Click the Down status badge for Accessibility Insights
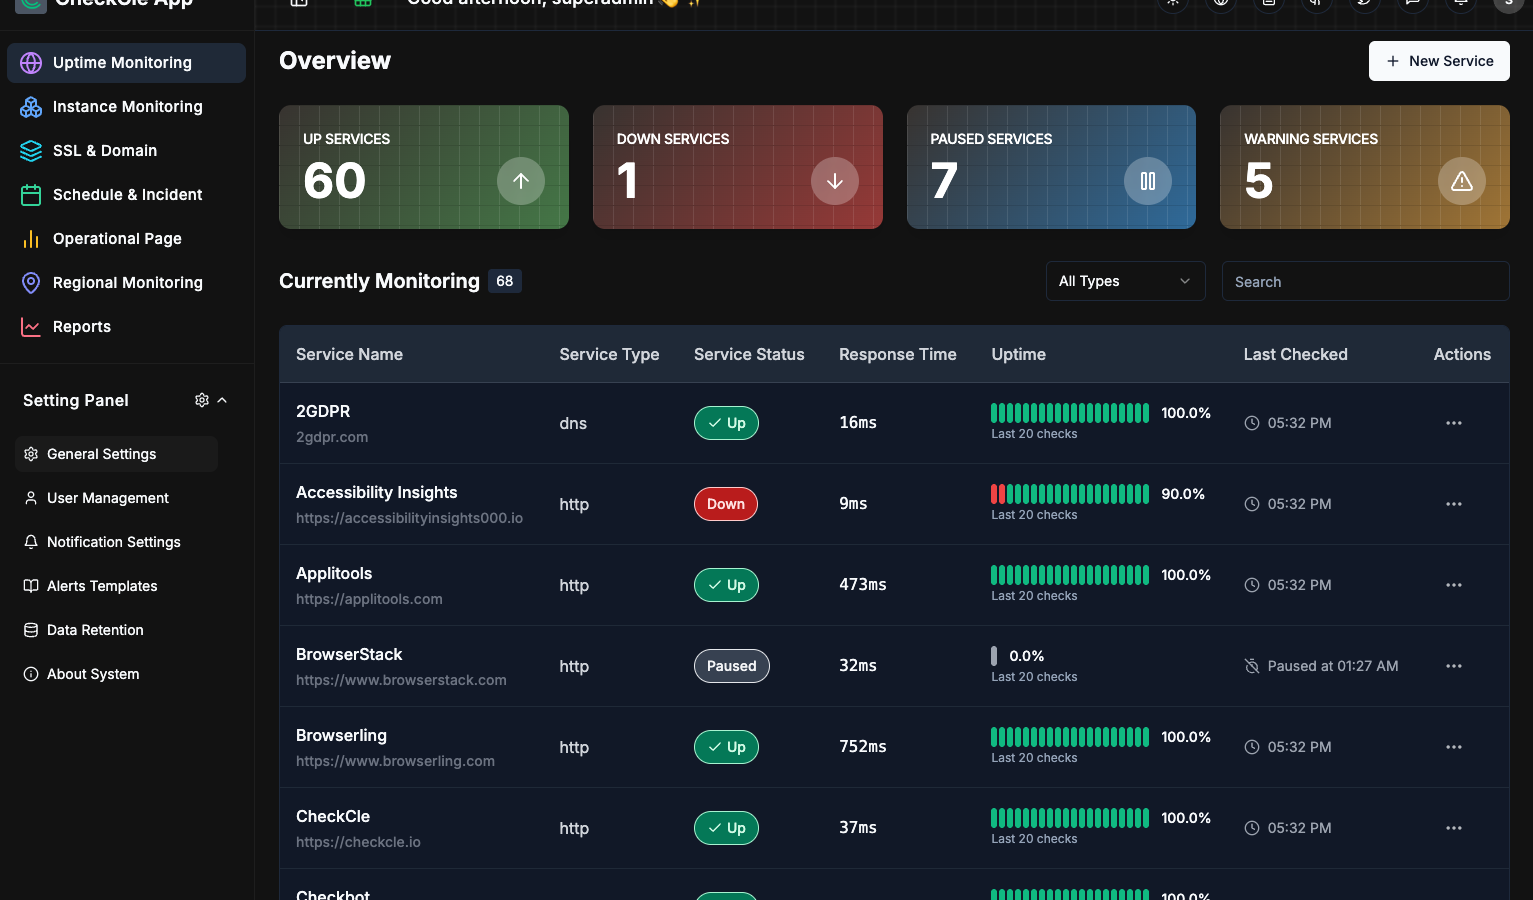1533x900 pixels. pyautogui.click(x=726, y=504)
